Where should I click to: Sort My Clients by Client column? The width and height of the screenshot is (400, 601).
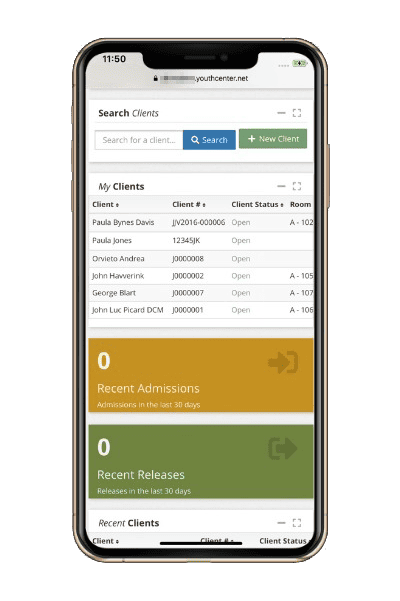106,204
